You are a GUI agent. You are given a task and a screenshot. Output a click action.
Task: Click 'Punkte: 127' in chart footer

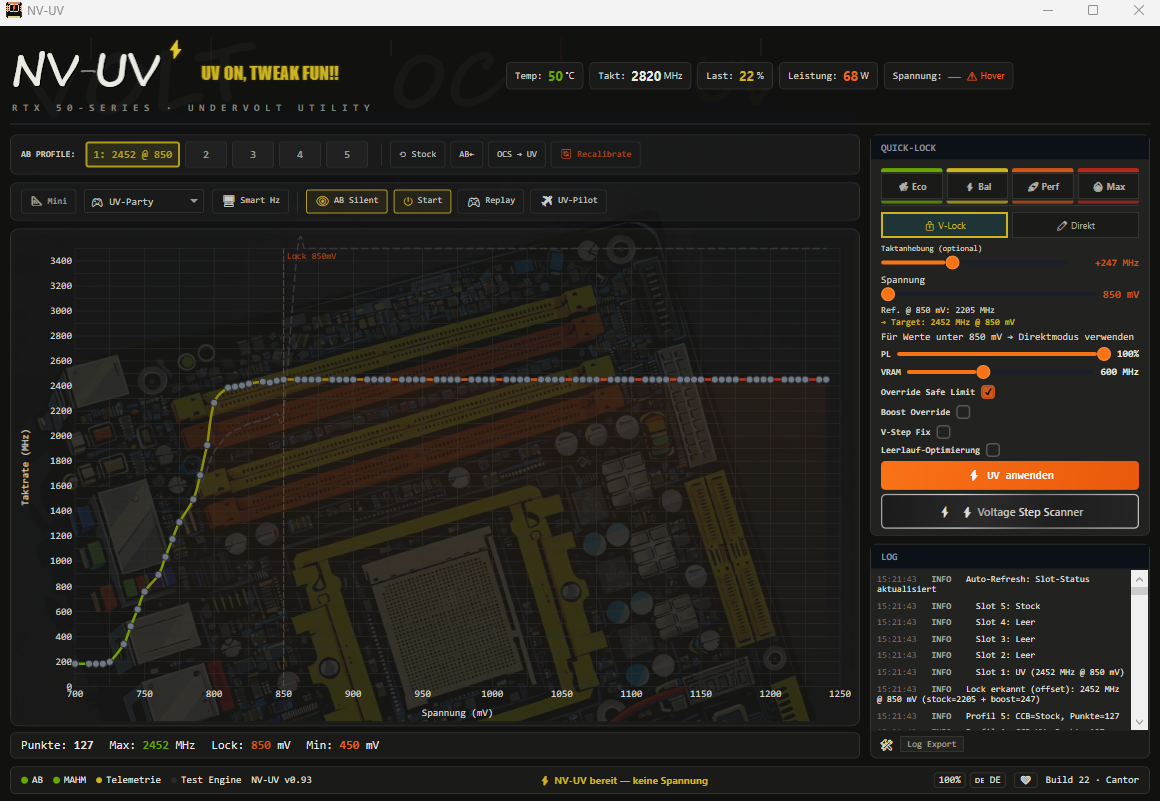(57, 746)
